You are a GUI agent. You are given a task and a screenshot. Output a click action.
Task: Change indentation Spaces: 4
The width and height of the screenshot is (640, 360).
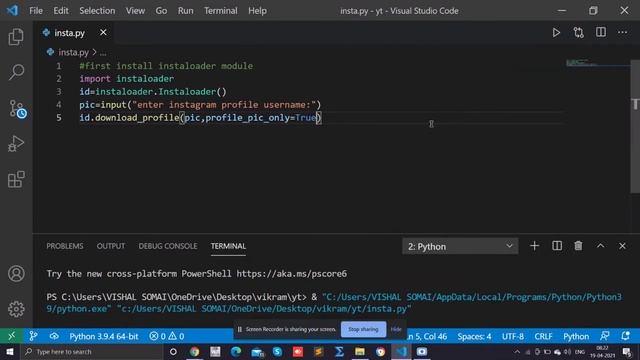(474, 336)
